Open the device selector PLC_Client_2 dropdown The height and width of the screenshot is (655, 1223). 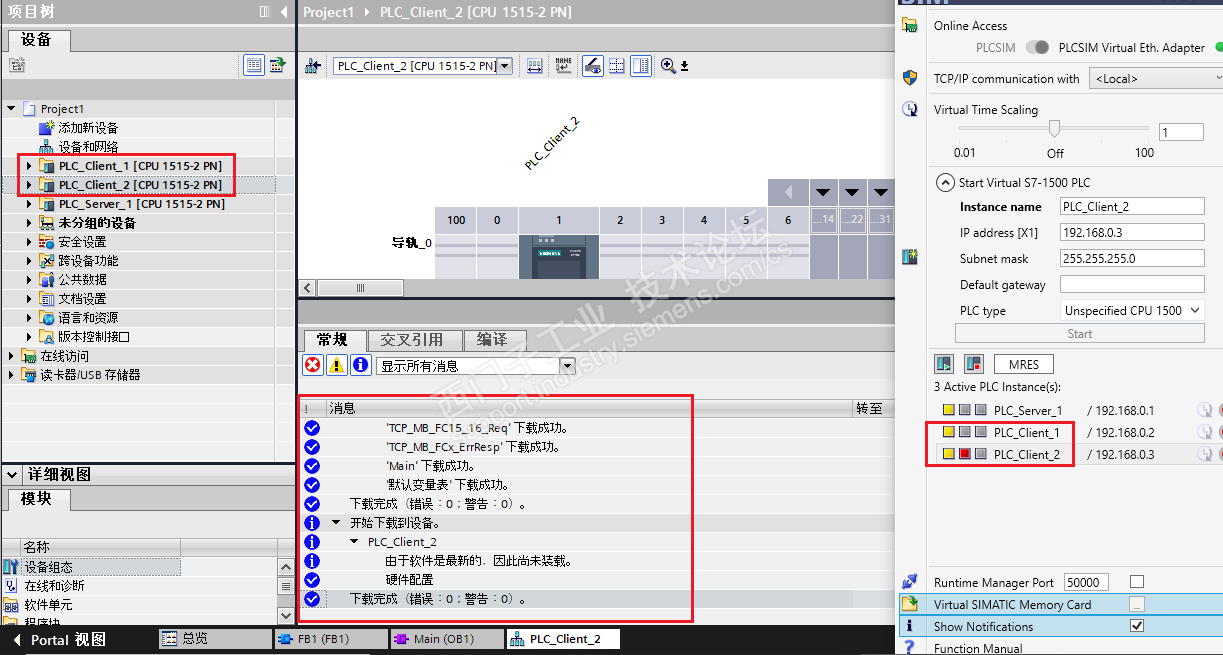click(x=505, y=66)
